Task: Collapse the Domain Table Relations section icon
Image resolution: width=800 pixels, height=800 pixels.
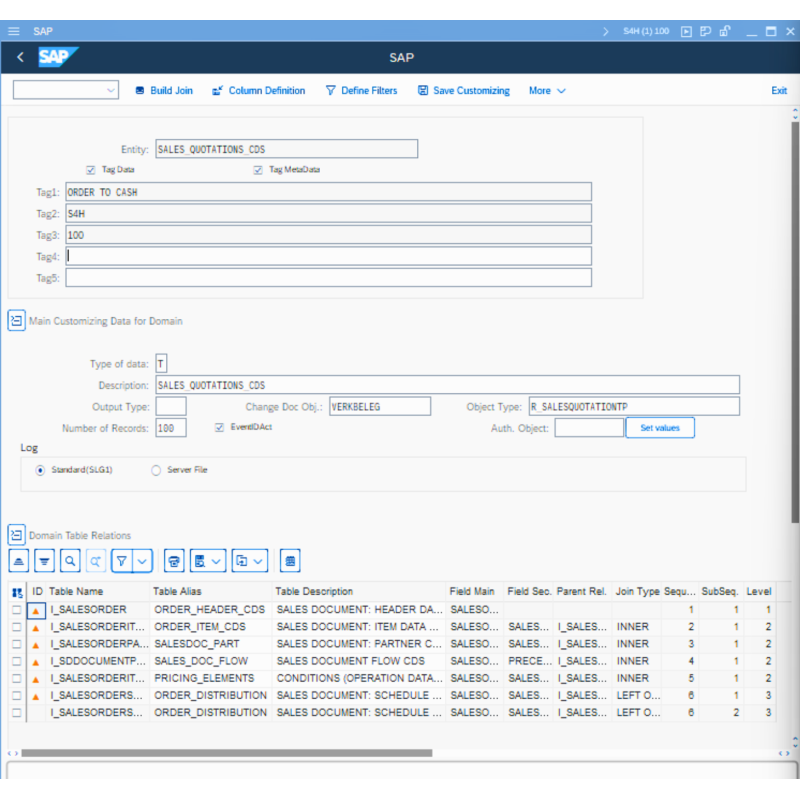Action: 17,535
